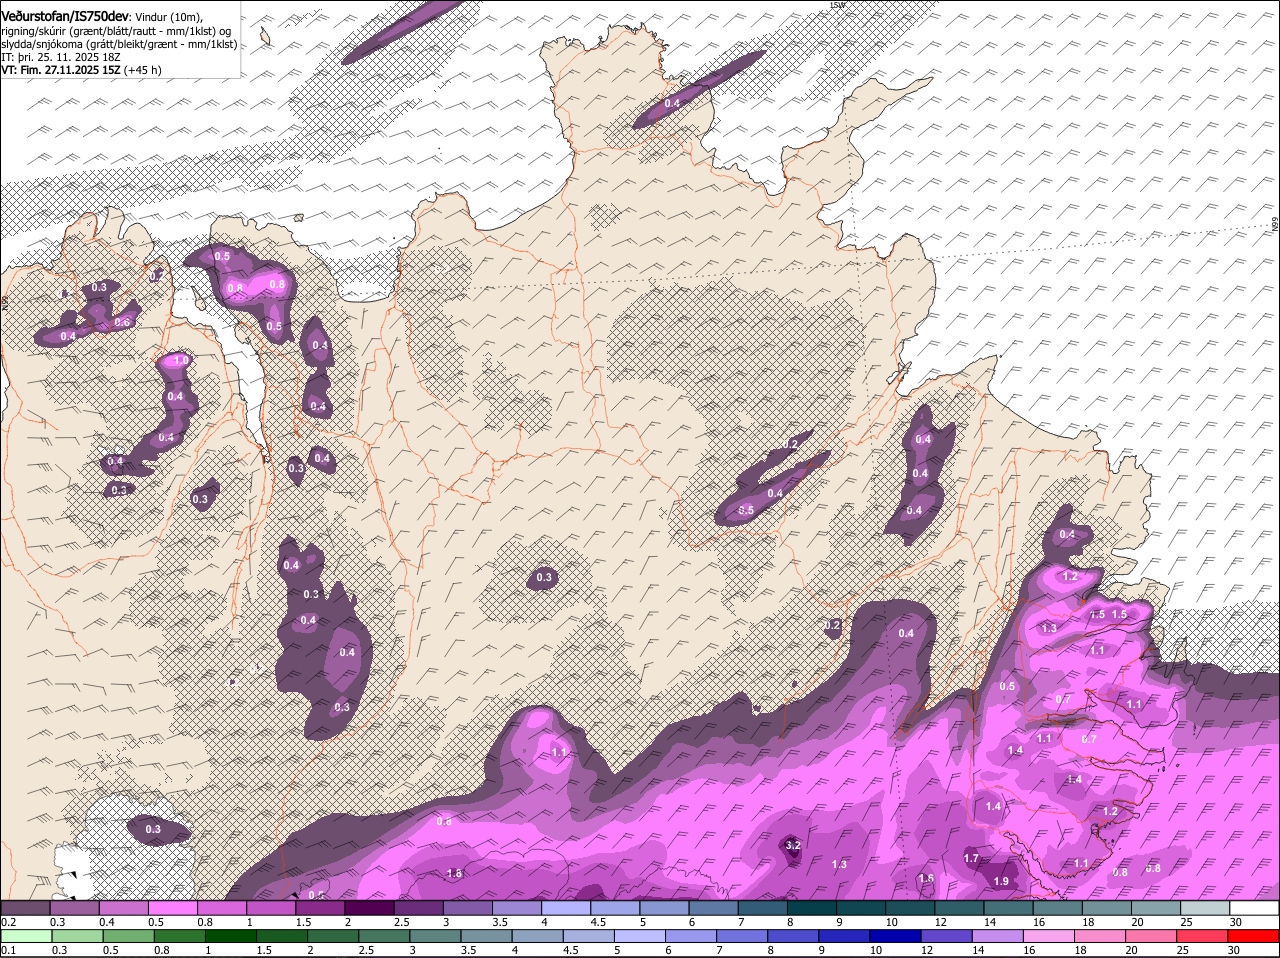Pick the white swatch after 30 on the snow scale
Image resolution: width=1280 pixels, height=958 pixels.
[1254, 908]
